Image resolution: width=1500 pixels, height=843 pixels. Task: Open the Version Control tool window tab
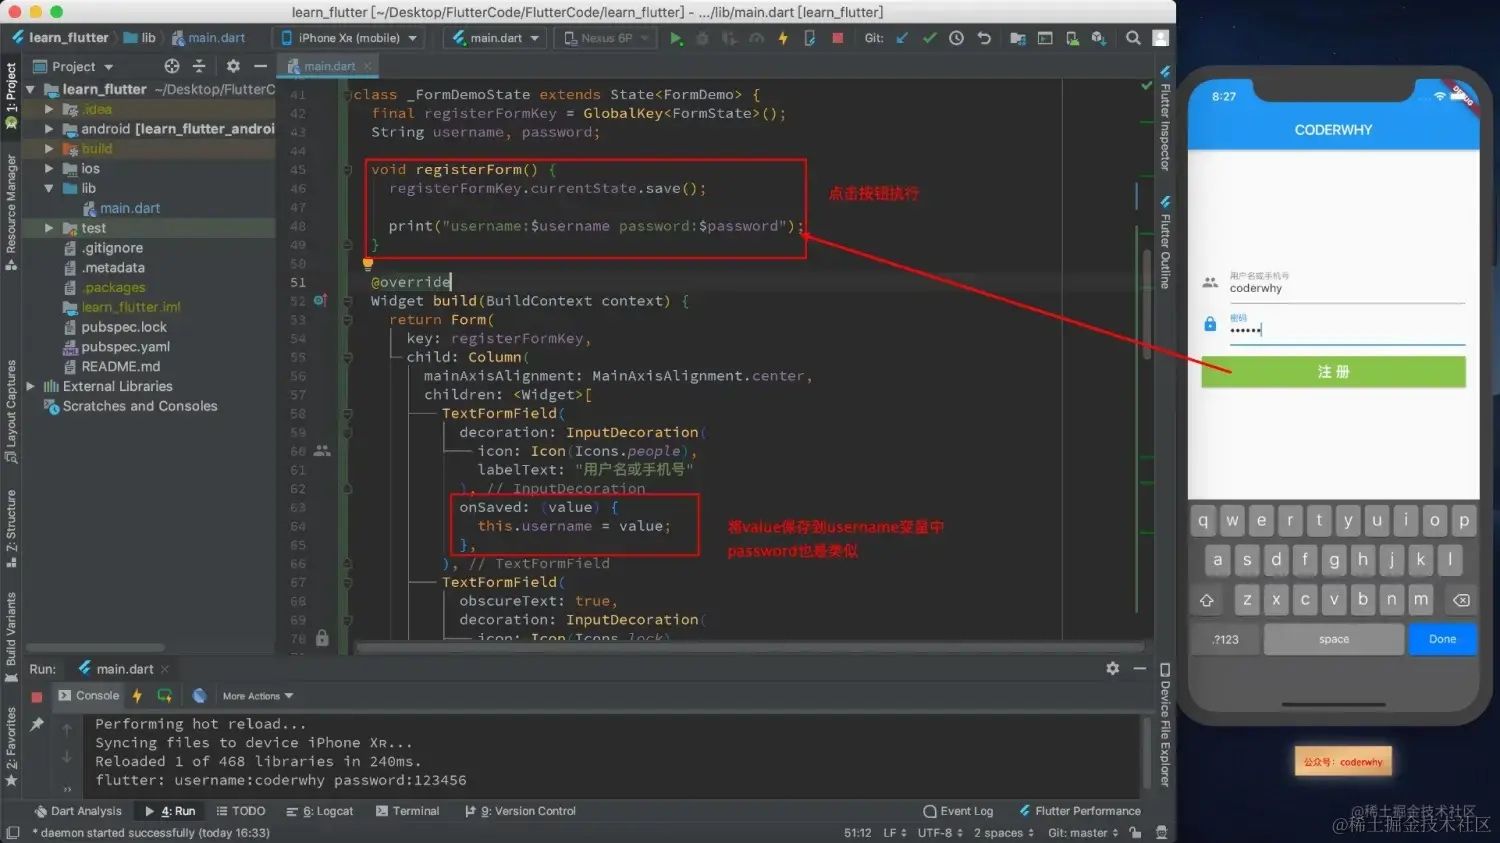520,811
